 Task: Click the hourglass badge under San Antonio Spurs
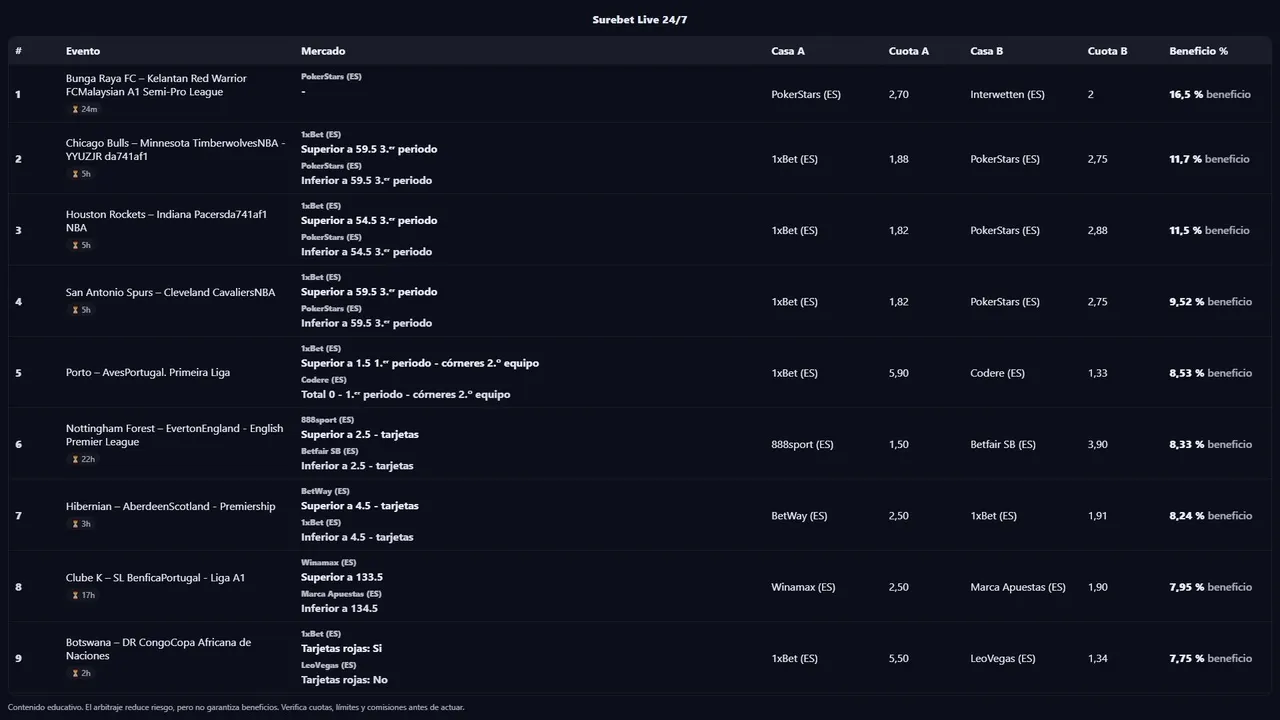point(81,310)
